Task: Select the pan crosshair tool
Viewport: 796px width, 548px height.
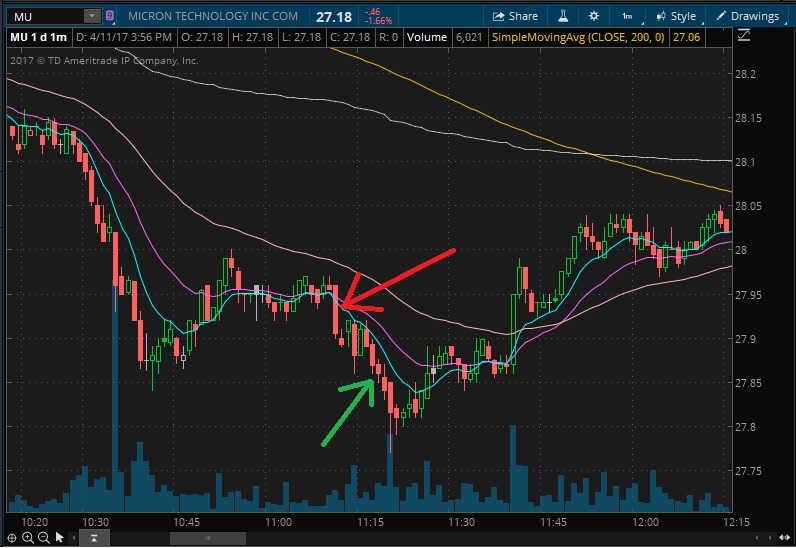Action: [x=12, y=538]
